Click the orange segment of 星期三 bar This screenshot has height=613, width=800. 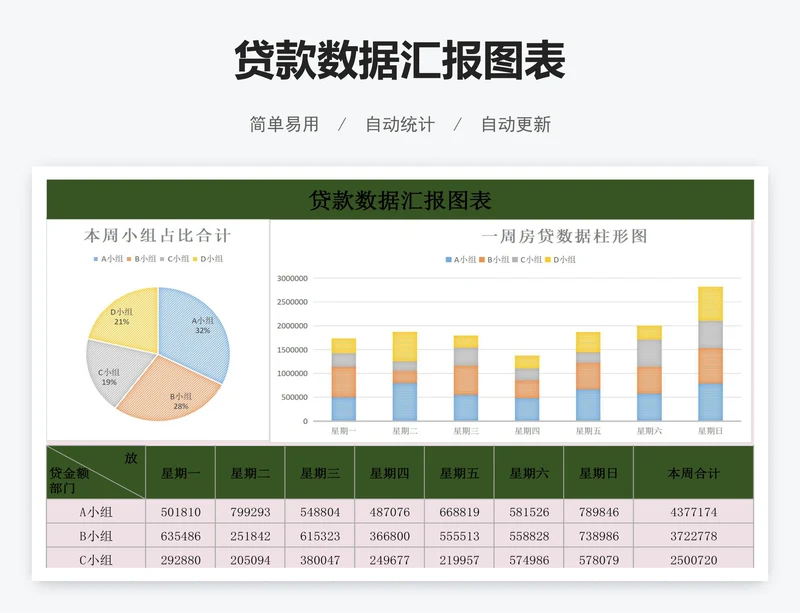(466, 380)
